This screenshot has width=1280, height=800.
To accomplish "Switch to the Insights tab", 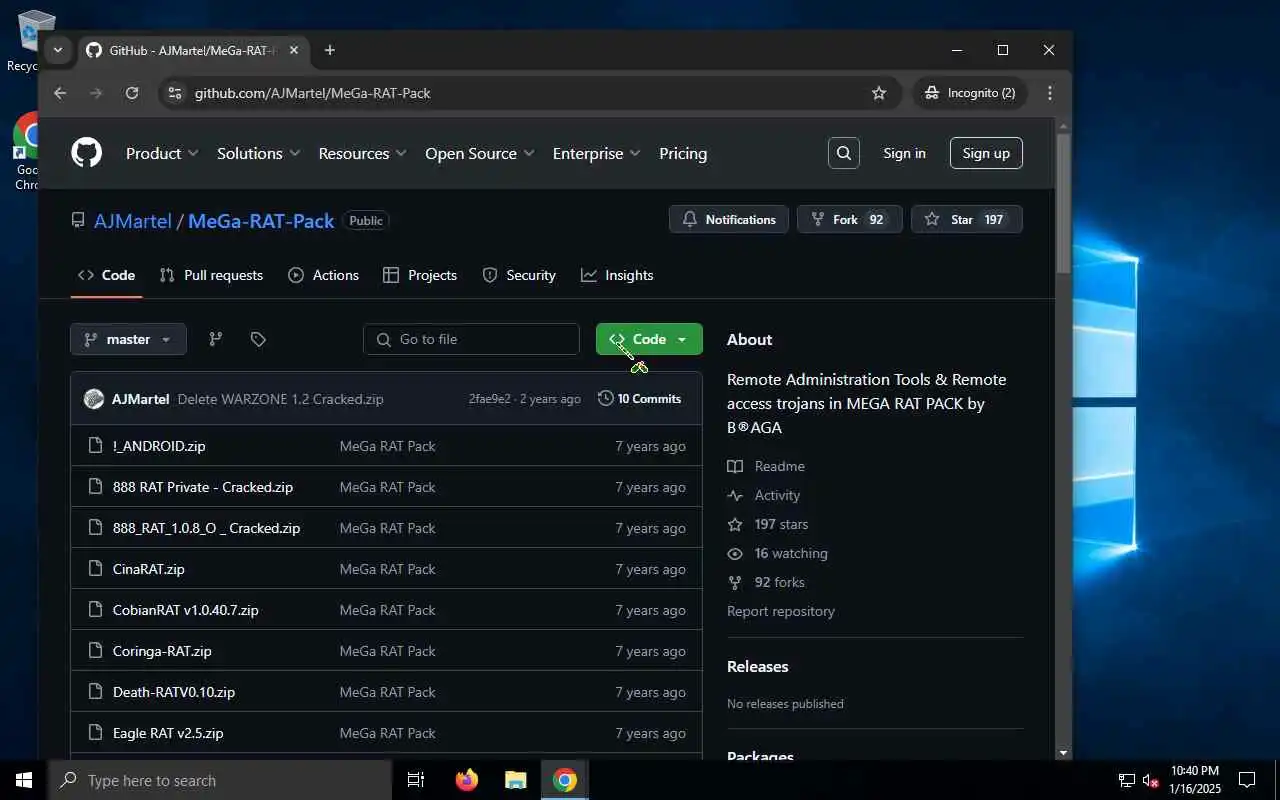I will pos(617,275).
